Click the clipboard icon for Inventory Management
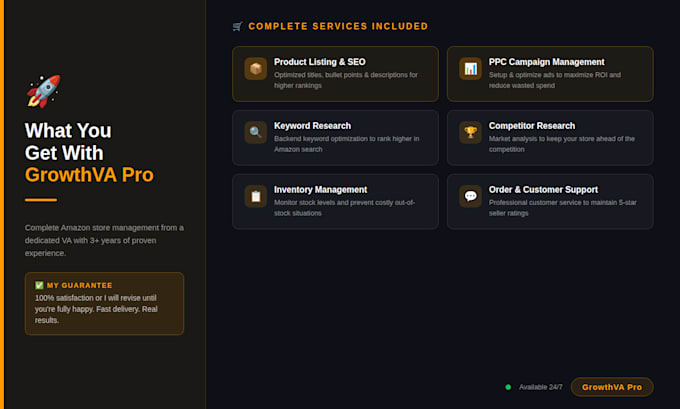Image resolution: width=680 pixels, height=409 pixels. pos(255,196)
